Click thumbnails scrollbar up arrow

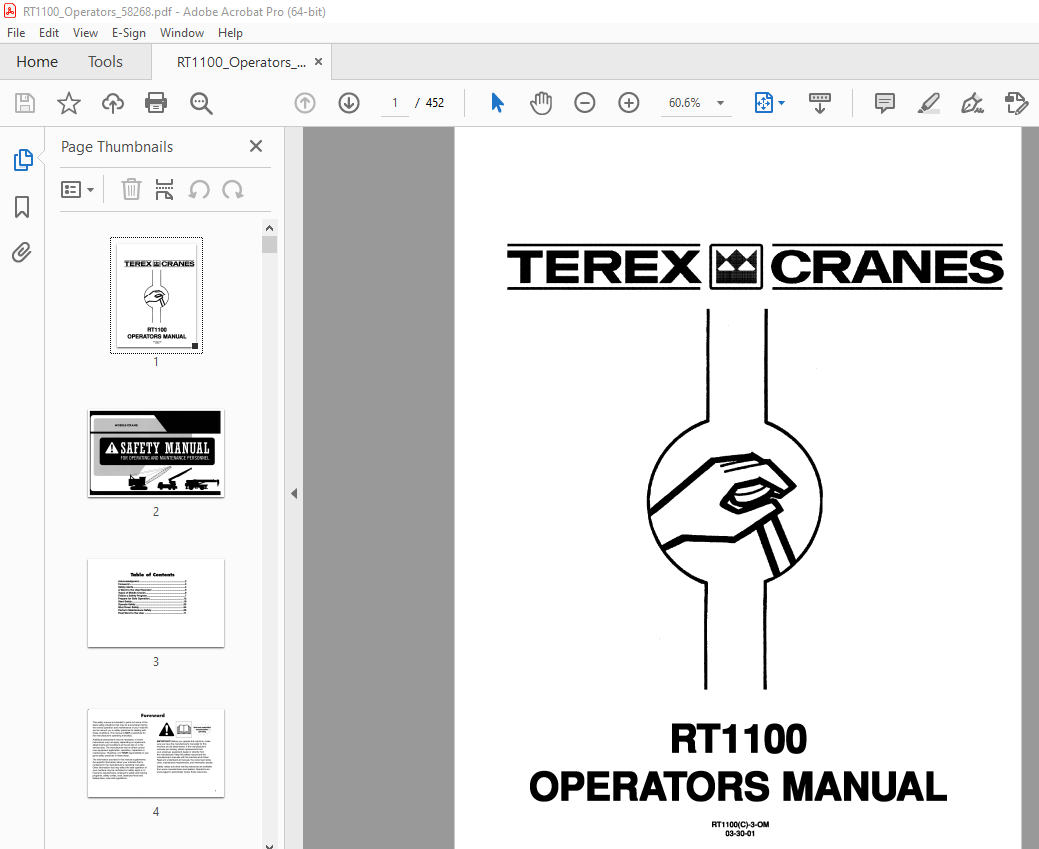[x=269, y=228]
